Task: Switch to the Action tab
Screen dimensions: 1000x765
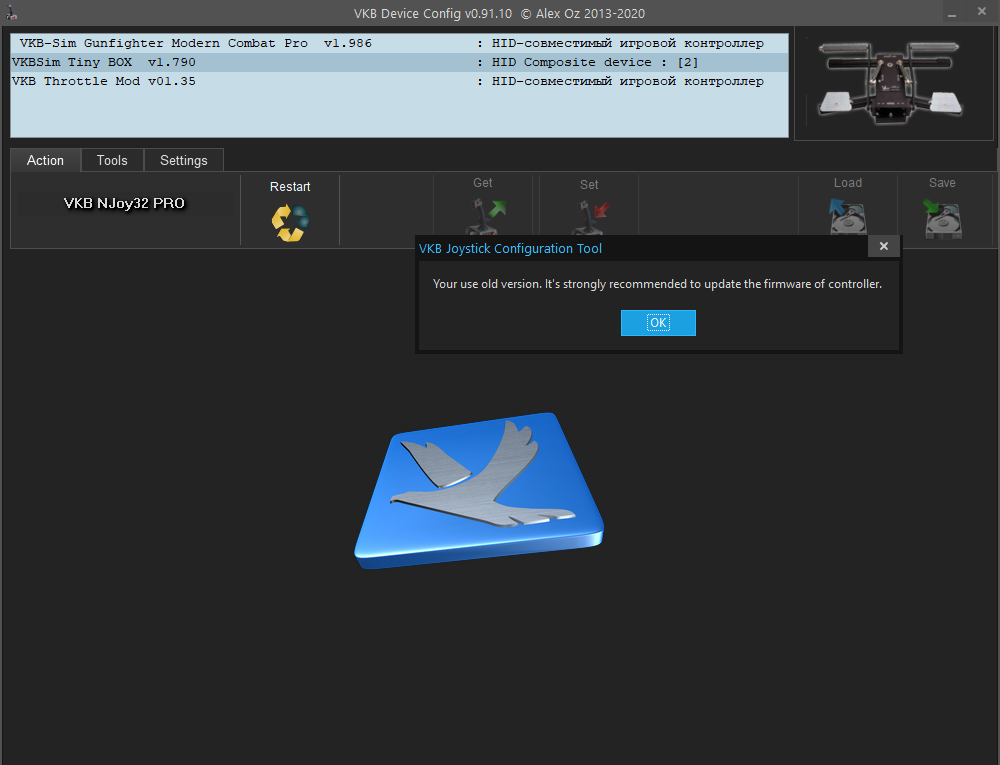Action: (45, 160)
